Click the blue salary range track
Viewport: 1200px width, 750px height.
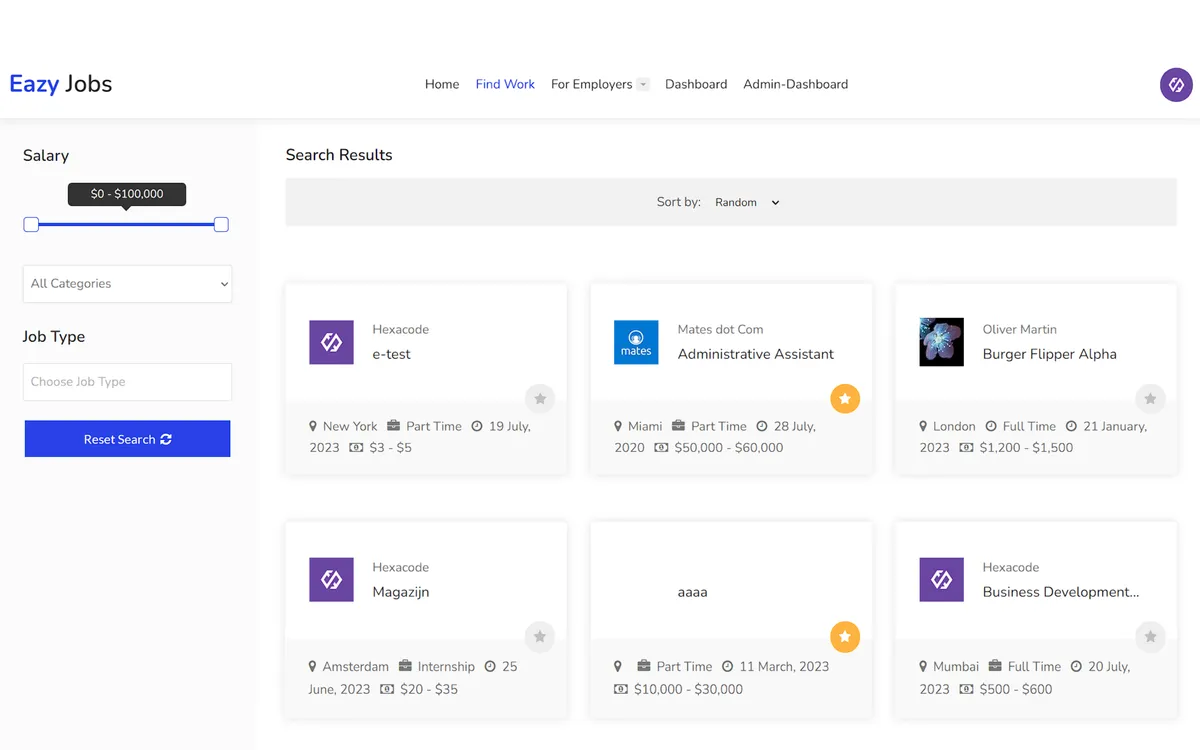click(x=126, y=224)
